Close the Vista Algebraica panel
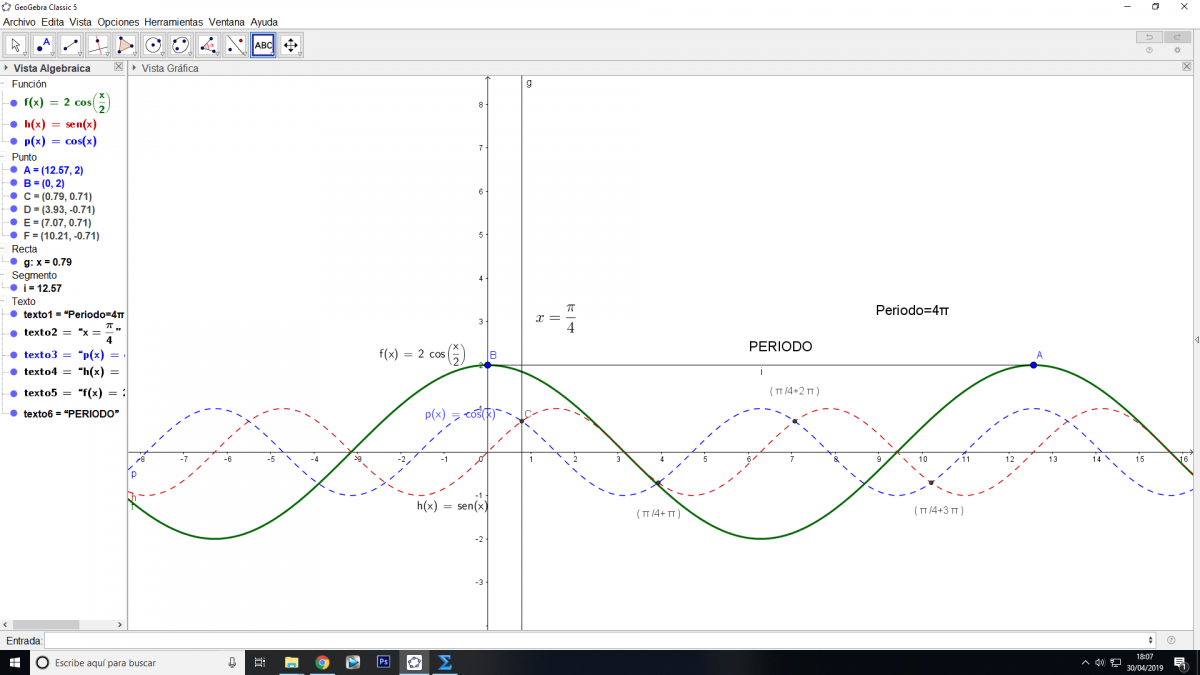Image resolution: width=1200 pixels, height=675 pixels. (x=119, y=67)
